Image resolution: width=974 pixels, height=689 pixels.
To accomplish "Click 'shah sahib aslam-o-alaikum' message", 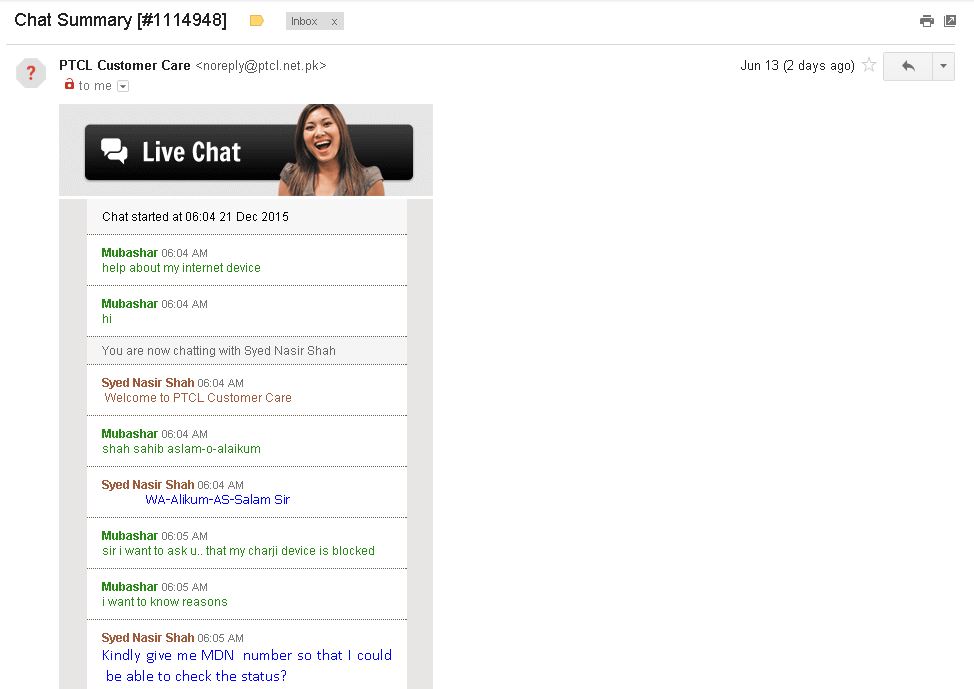I will coord(181,449).
